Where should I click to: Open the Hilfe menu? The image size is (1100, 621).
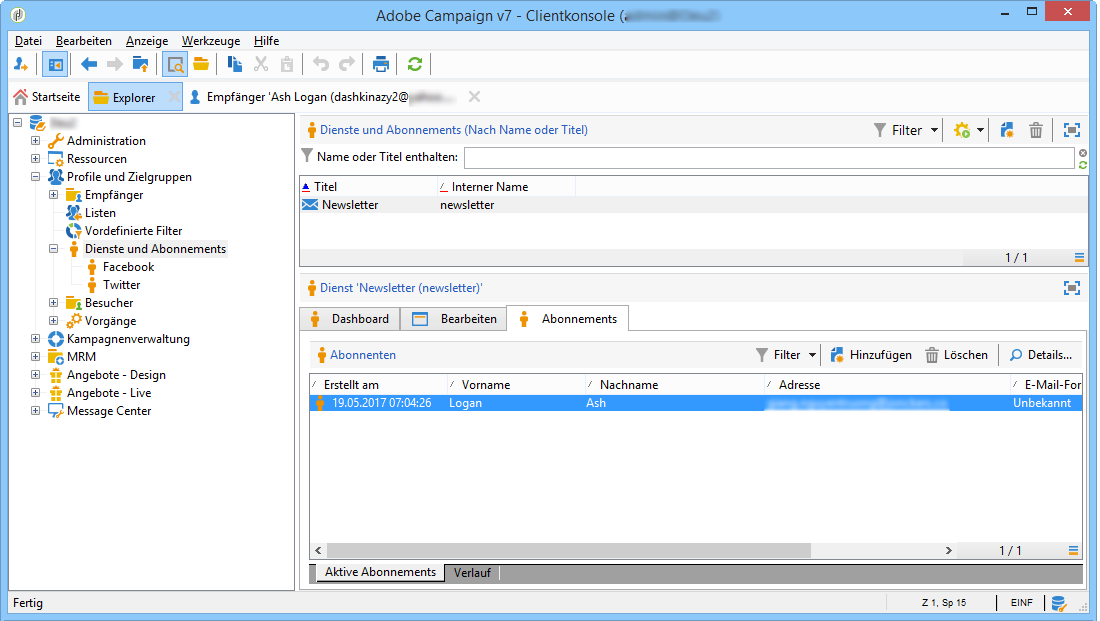(x=266, y=41)
